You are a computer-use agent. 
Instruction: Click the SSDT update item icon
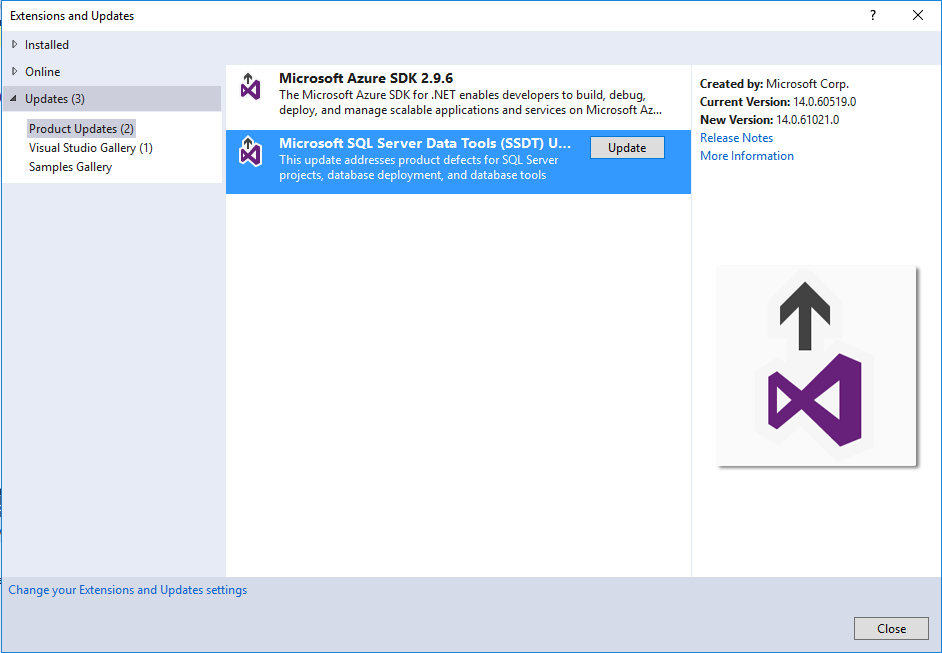(251, 151)
